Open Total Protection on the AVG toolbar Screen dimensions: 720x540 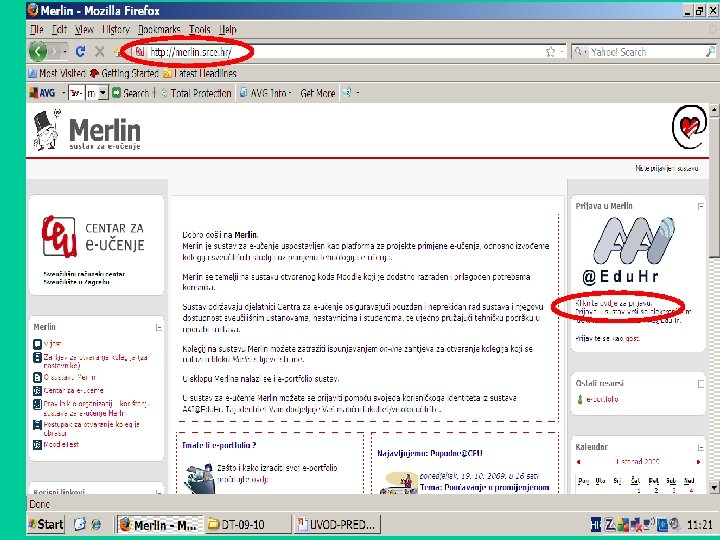(196, 93)
